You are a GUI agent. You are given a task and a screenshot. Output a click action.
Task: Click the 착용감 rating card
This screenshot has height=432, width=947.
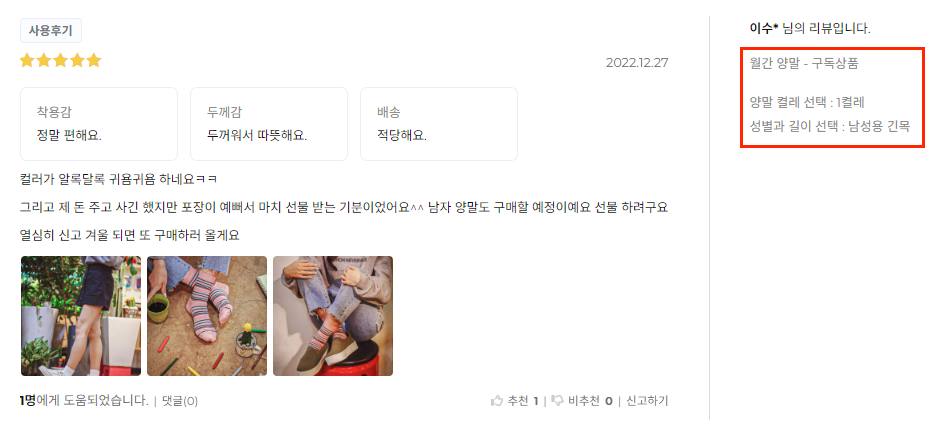click(99, 124)
